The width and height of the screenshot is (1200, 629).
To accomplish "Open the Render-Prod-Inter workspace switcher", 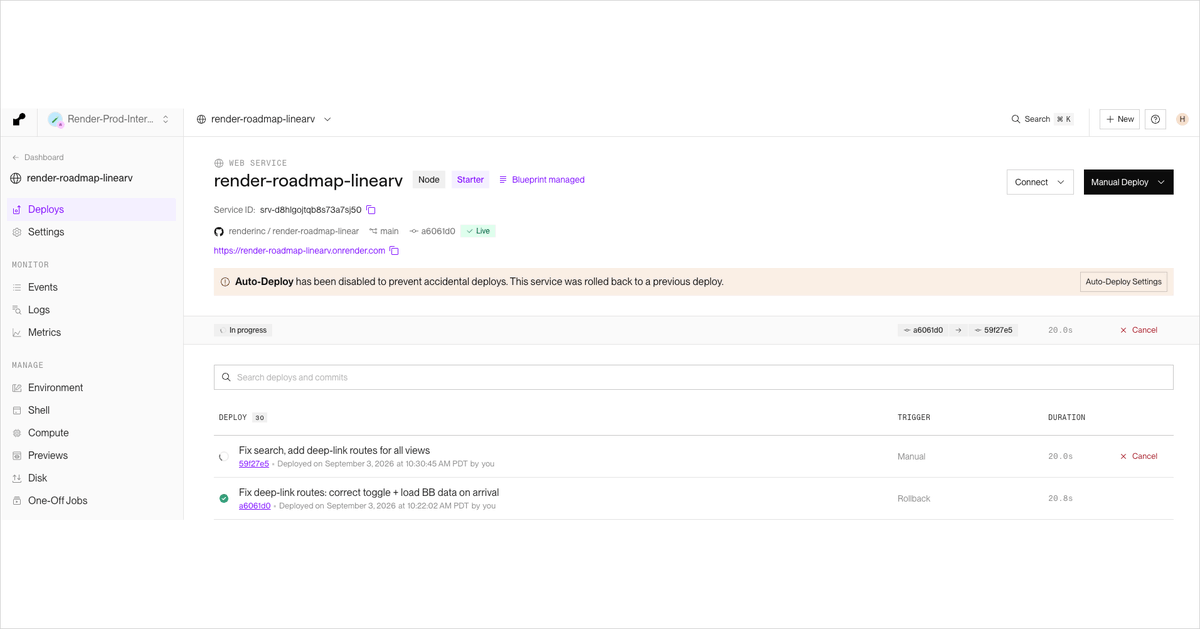I will (x=109, y=119).
